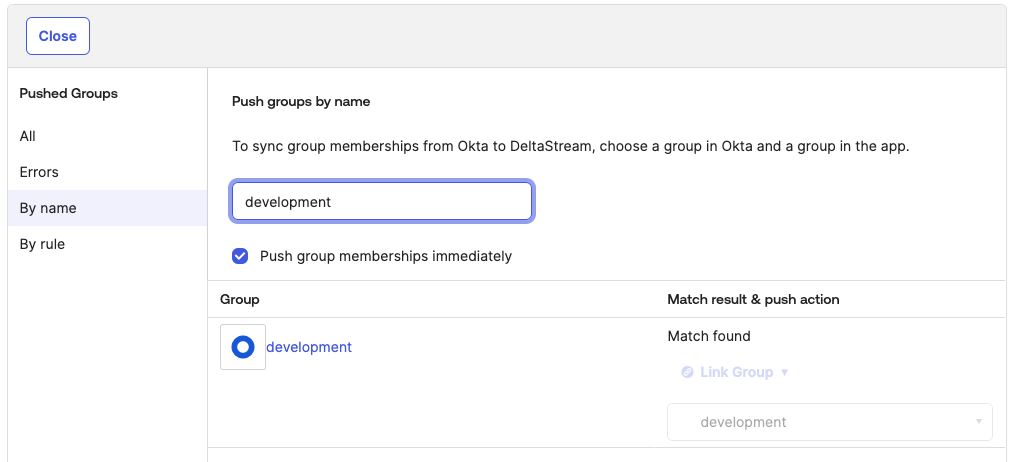Click the Pushed Groups sidebar heading
Viewport: 1019px width, 462px height.
[69, 93]
